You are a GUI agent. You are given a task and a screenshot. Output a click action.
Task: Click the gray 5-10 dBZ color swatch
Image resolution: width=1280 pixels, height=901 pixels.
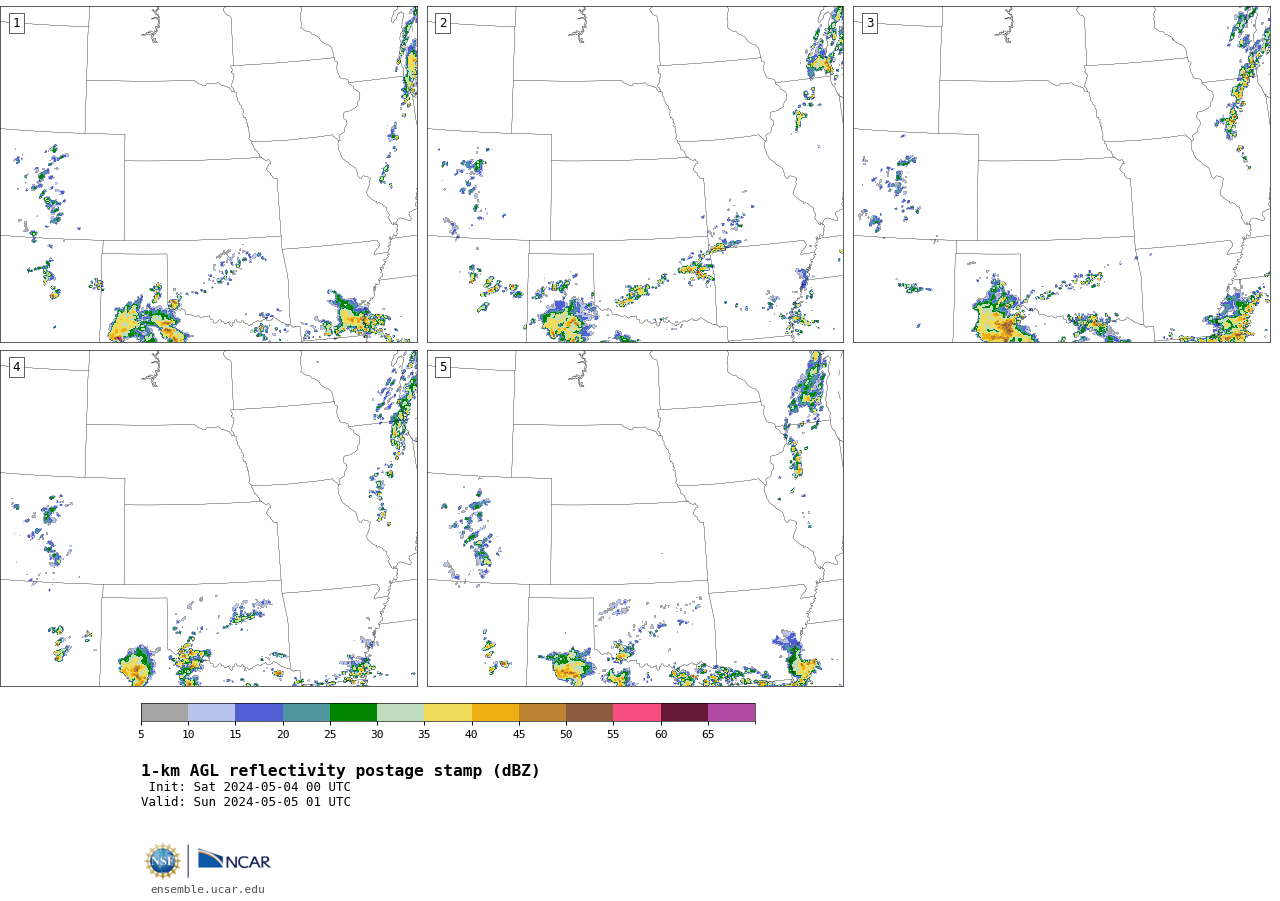point(164,713)
